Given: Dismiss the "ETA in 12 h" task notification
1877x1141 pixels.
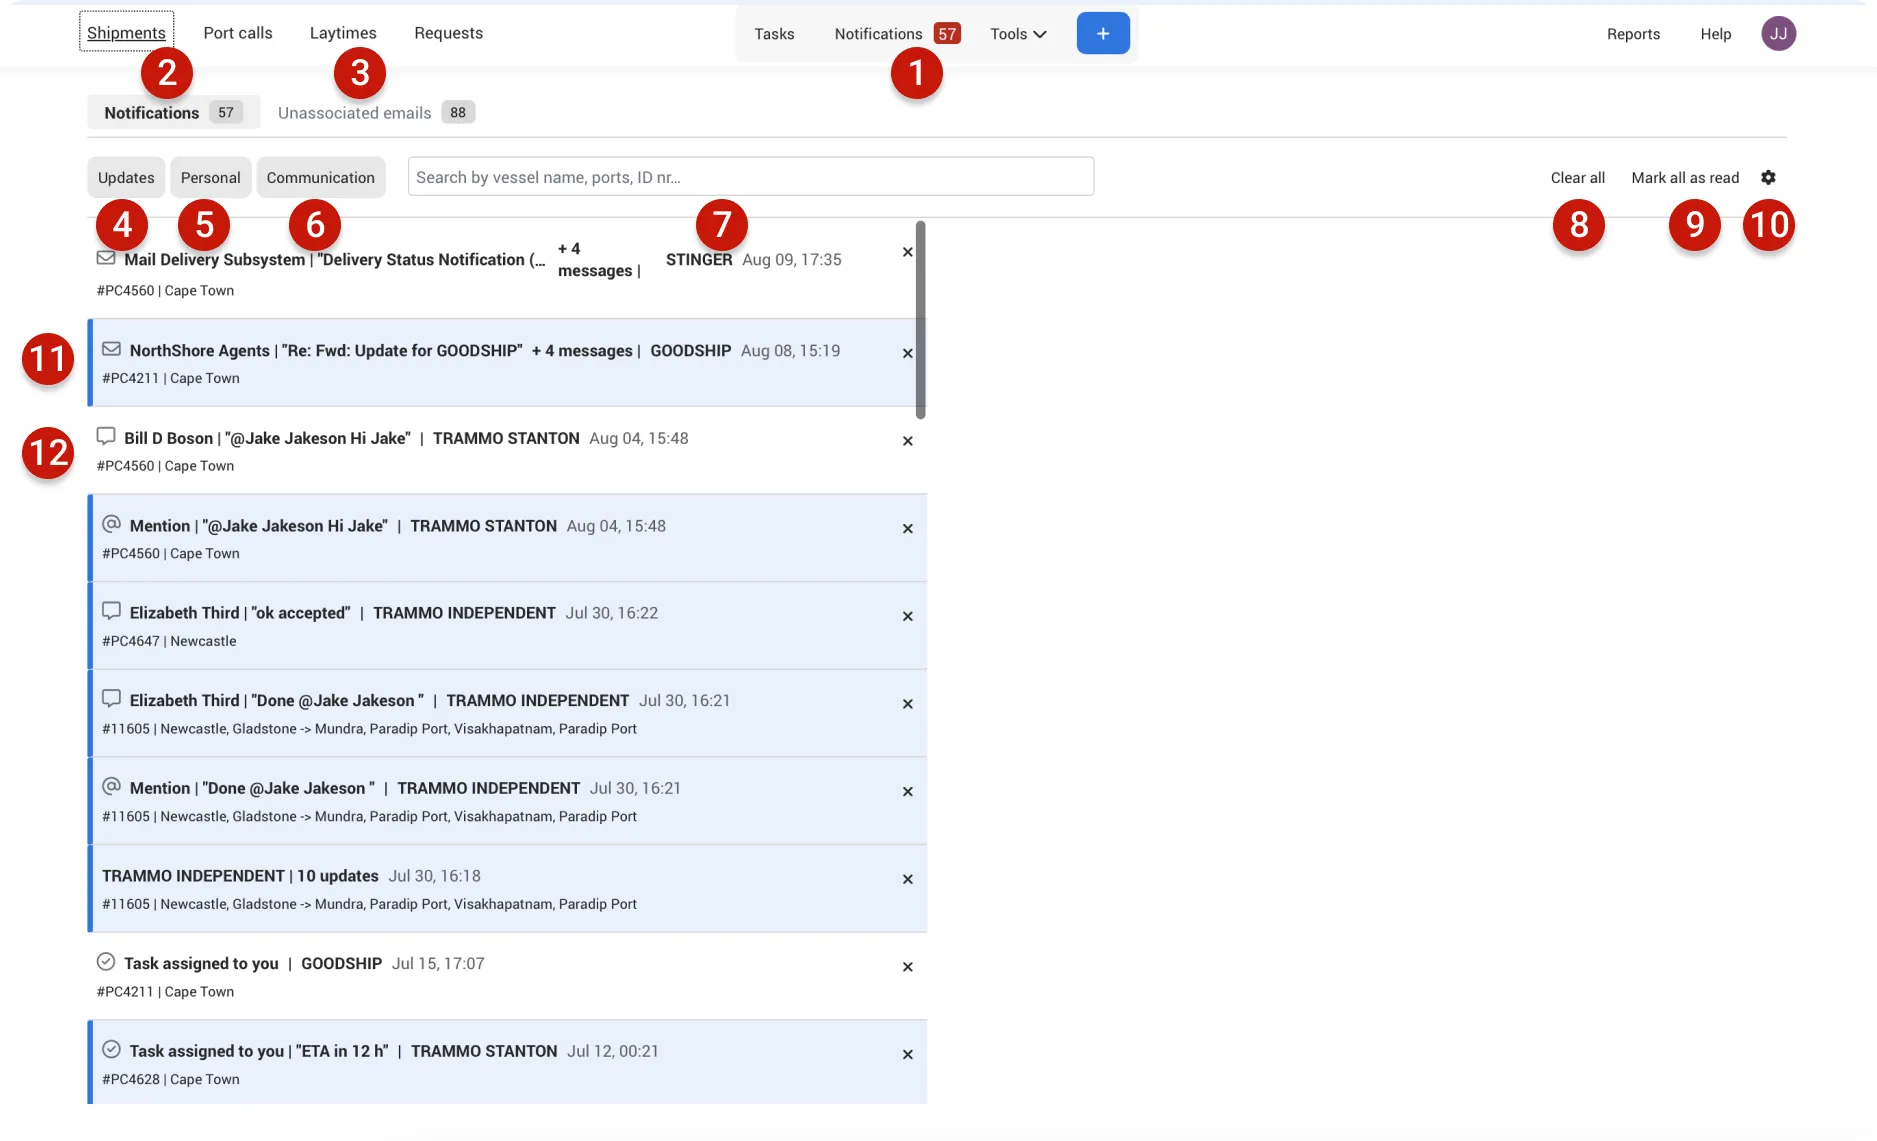Looking at the screenshot, I should [x=907, y=1054].
